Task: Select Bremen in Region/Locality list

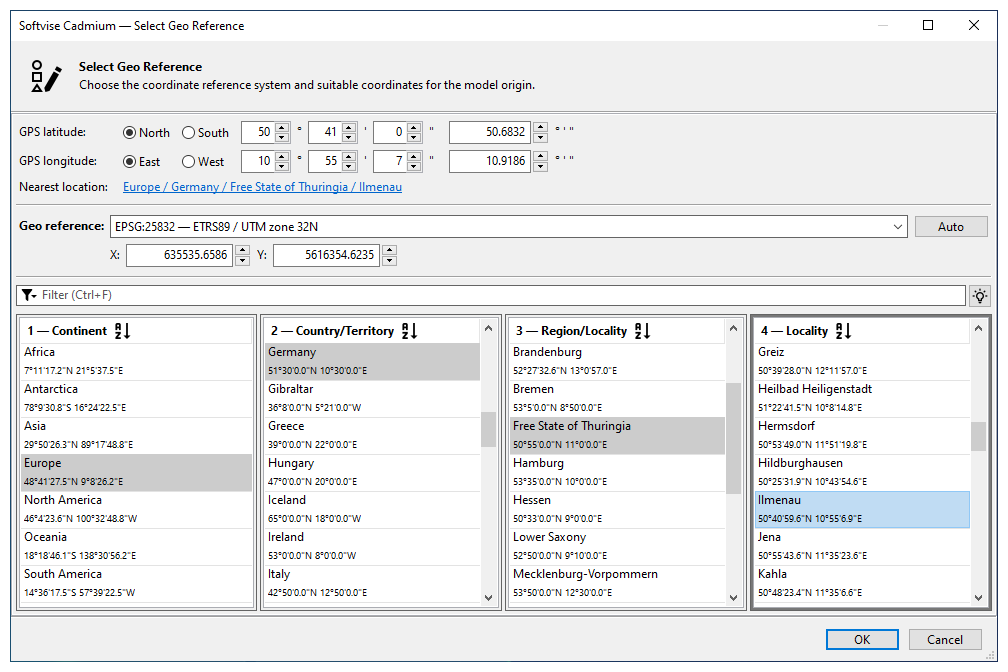Action: click(618, 398)
